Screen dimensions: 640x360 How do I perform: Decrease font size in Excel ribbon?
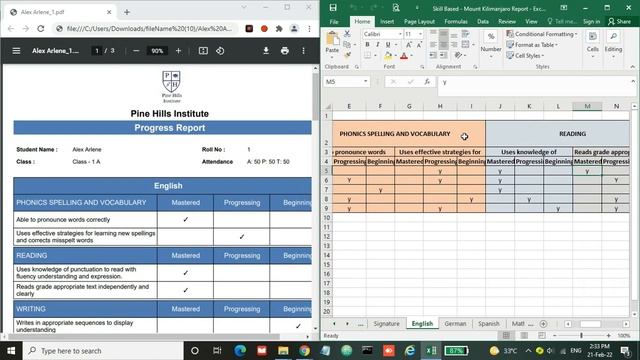pos(420,44)
